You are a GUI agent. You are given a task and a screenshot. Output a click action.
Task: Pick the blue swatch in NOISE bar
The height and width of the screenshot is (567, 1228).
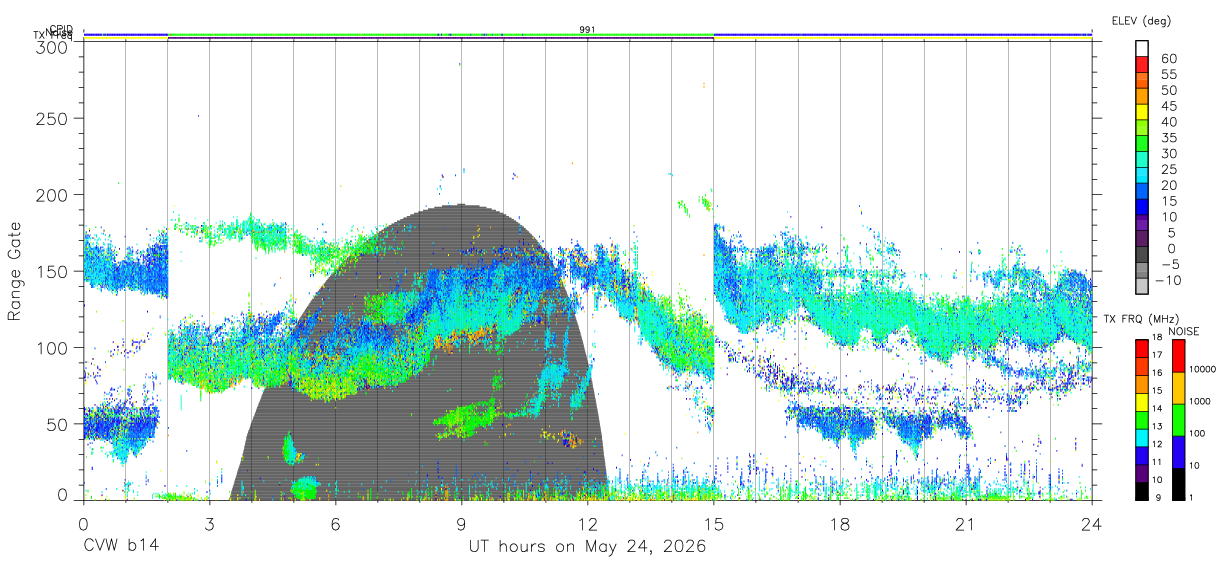[1178, 452]
